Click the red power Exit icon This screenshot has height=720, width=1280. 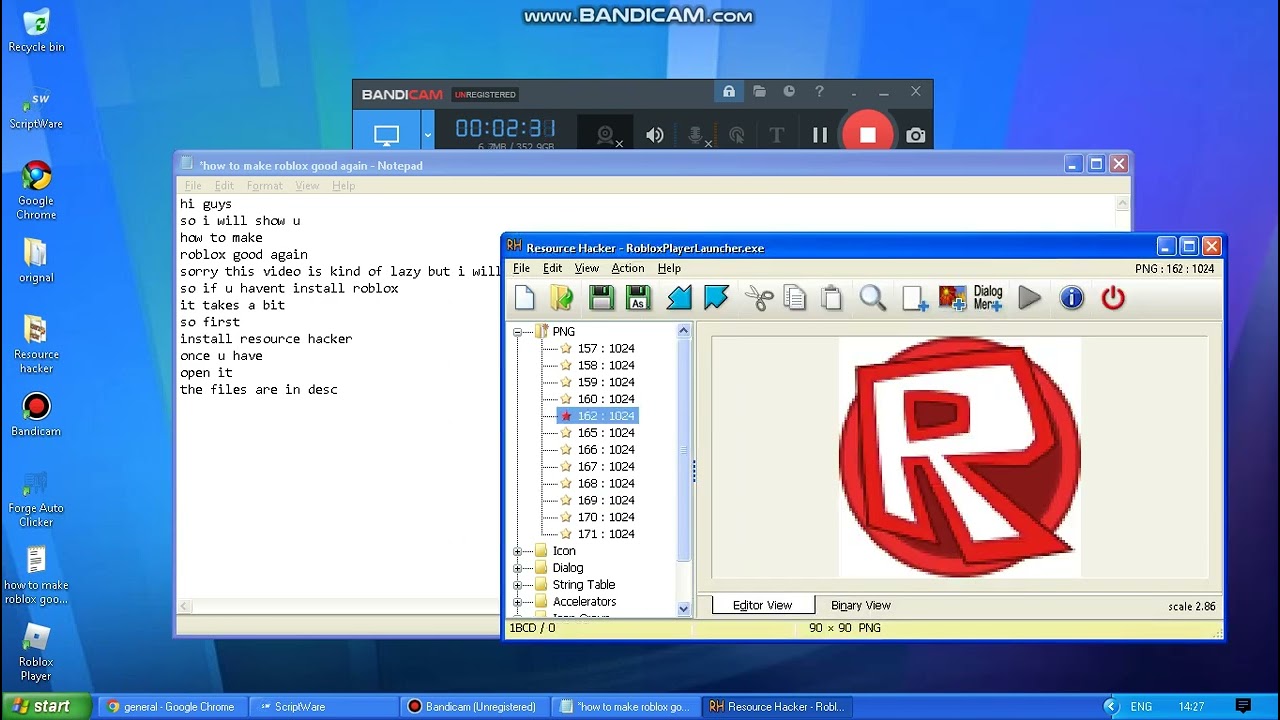1113,297
